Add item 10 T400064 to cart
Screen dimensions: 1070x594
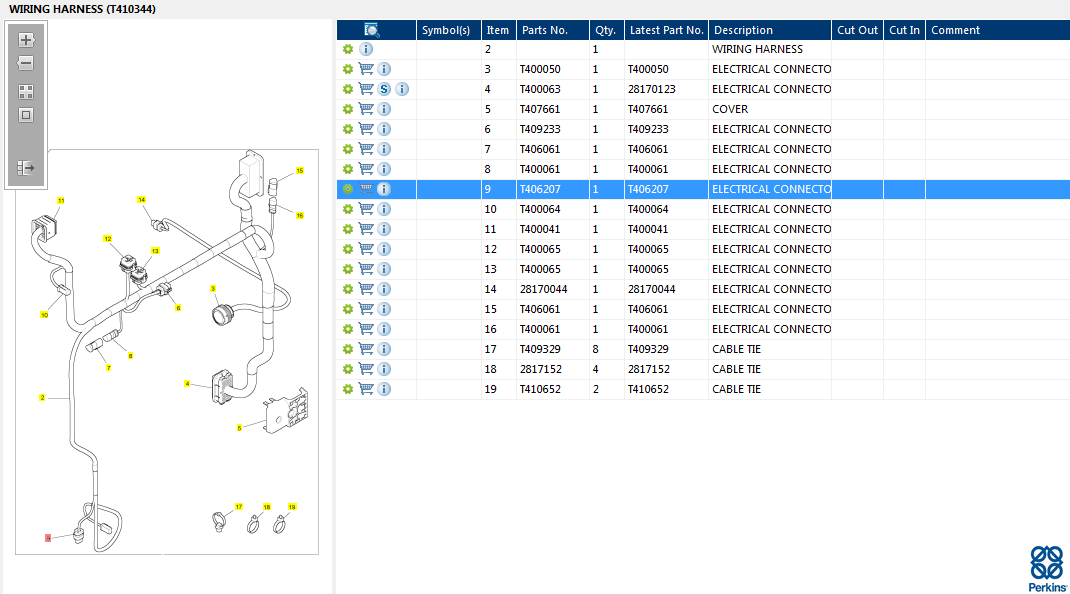point(366,209)
